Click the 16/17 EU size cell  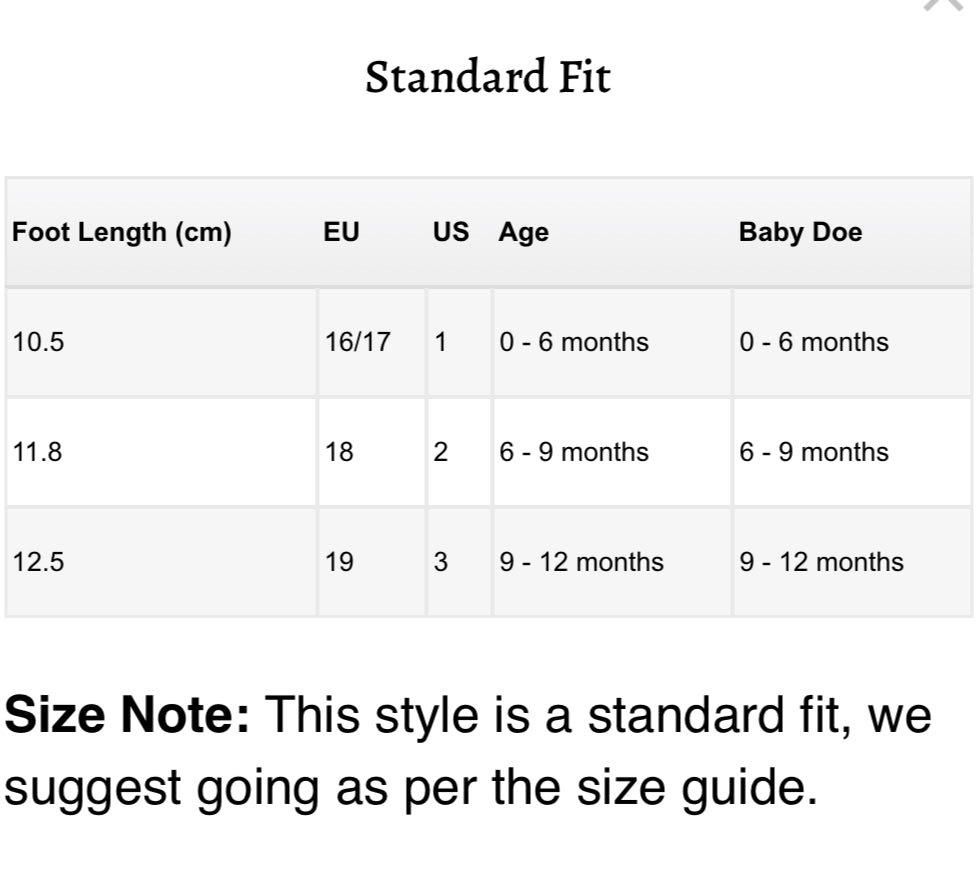[372, 342]
